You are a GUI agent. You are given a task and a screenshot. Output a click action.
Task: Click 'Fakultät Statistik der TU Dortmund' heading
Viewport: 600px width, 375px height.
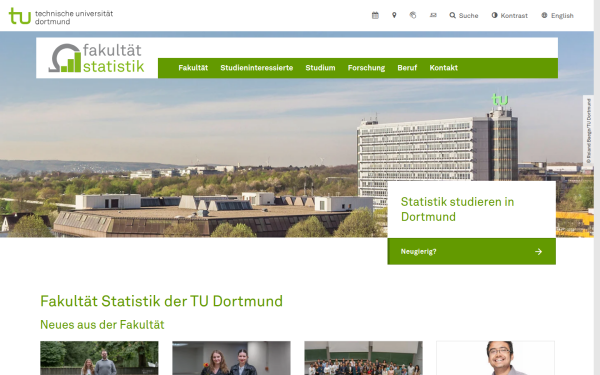coord(161,302)
